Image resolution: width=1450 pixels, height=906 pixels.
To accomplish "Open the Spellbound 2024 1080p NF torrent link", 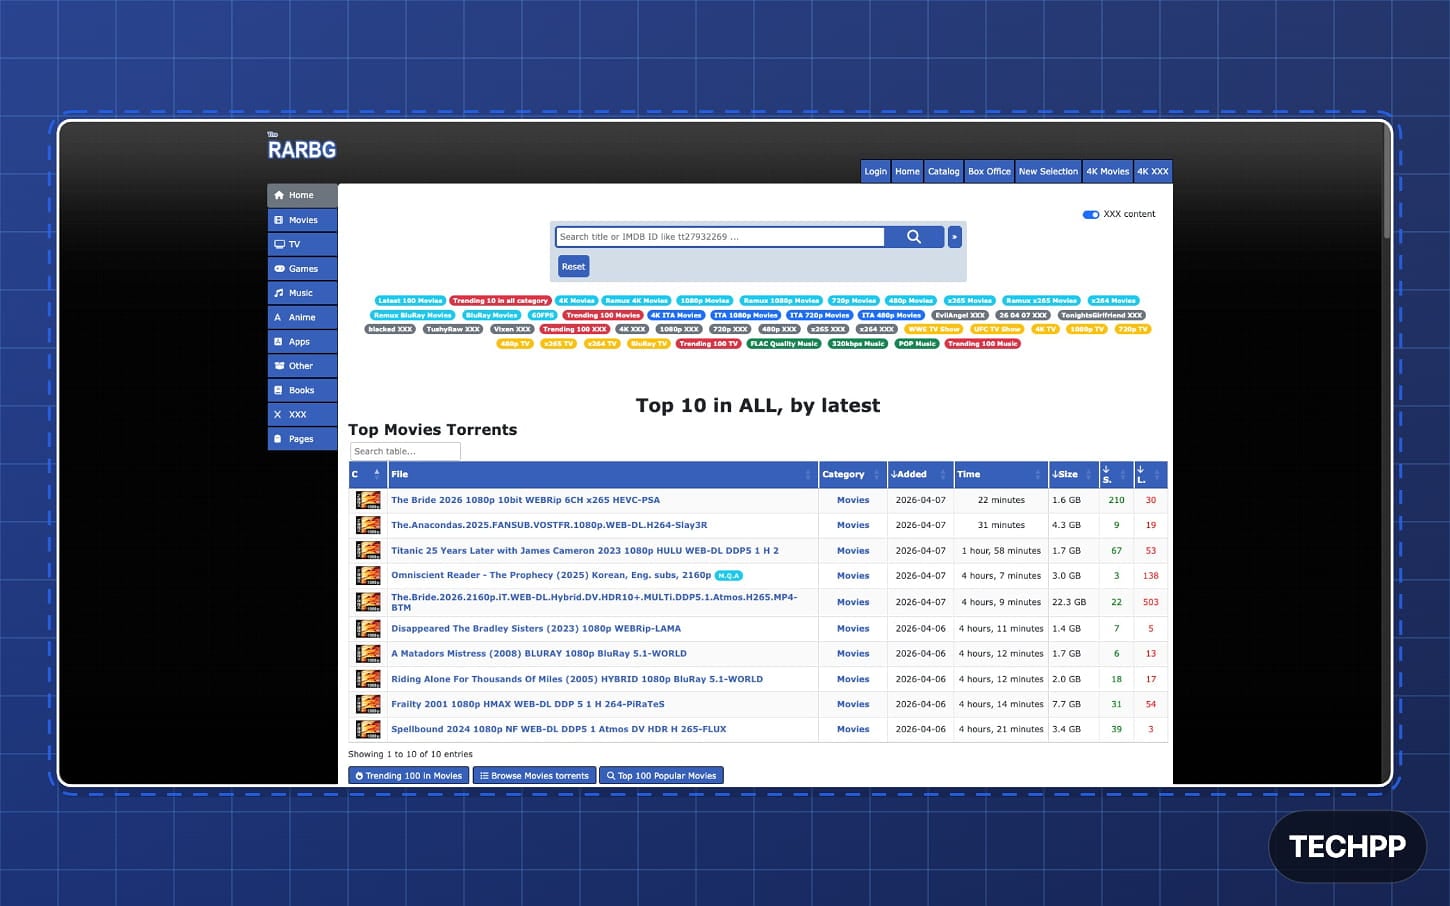I will pos(558,729).
